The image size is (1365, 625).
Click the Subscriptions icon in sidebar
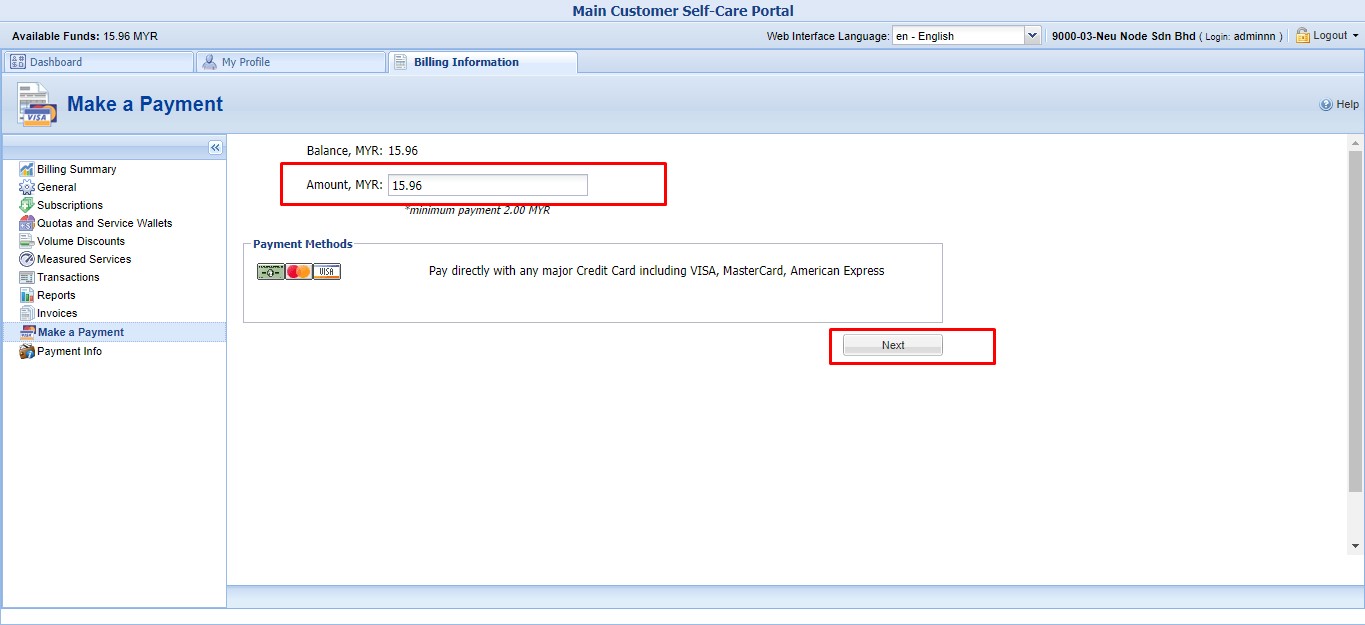27,205
